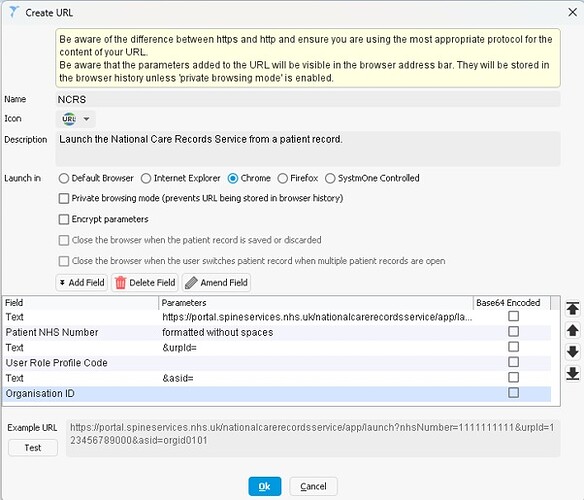This screenshot has height=500, width=584.
Task: Click the URL icon preview
Action: click(x=69, y=119)
